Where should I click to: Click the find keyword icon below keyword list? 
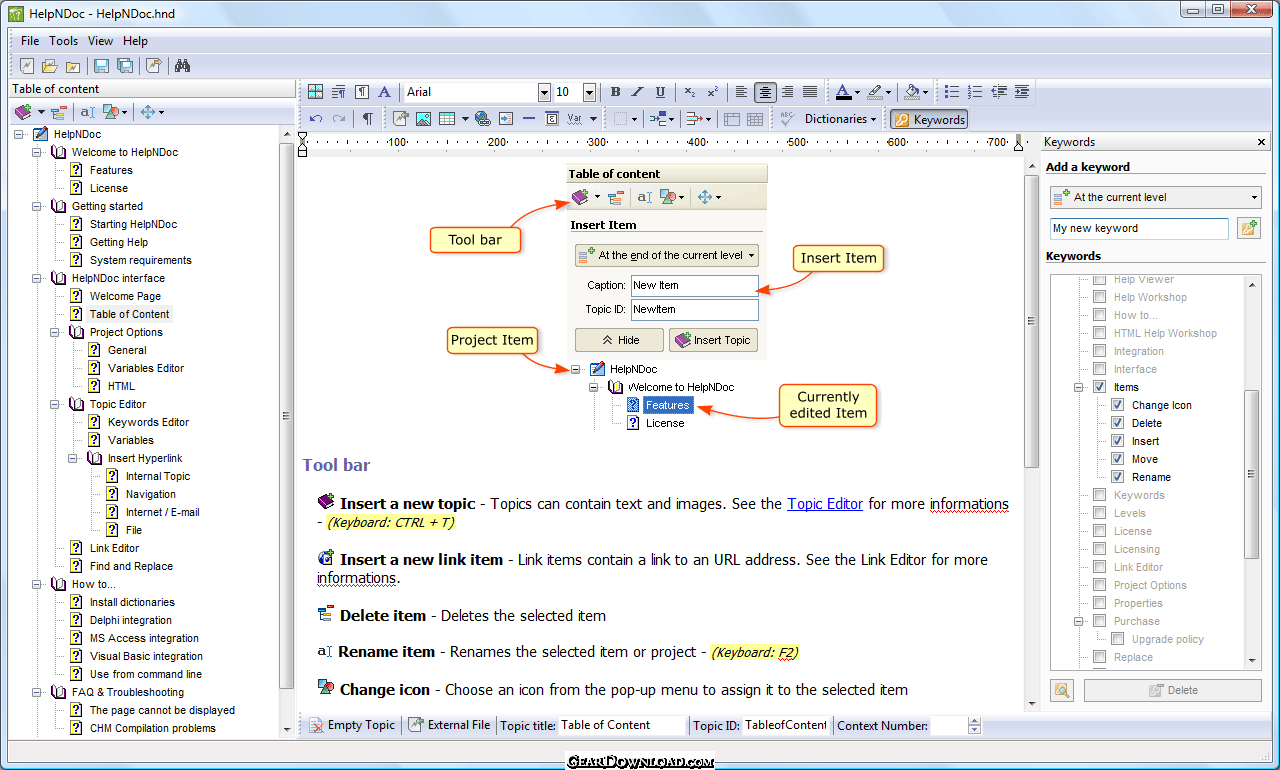click(1062, 690)
